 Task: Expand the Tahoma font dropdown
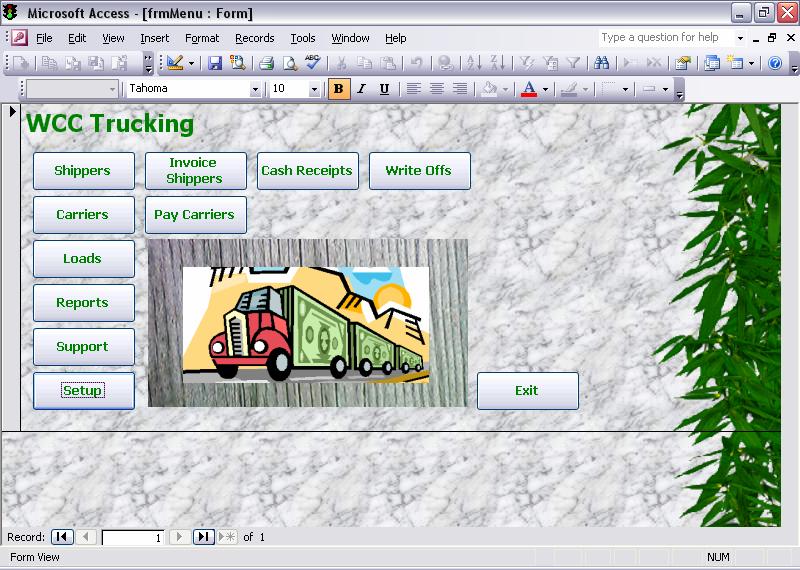click(255, 89)
